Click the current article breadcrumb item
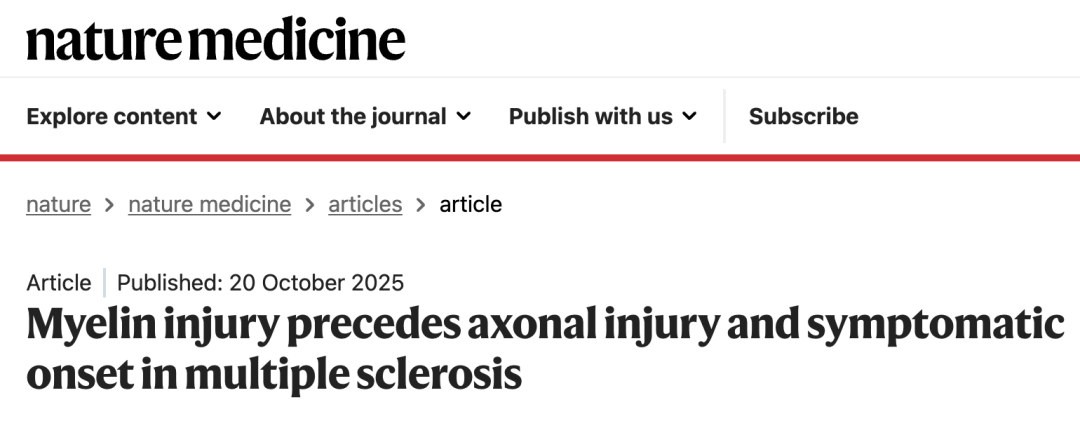Image resolution: width=1080 pixels, height=421 pixels. 470,204
